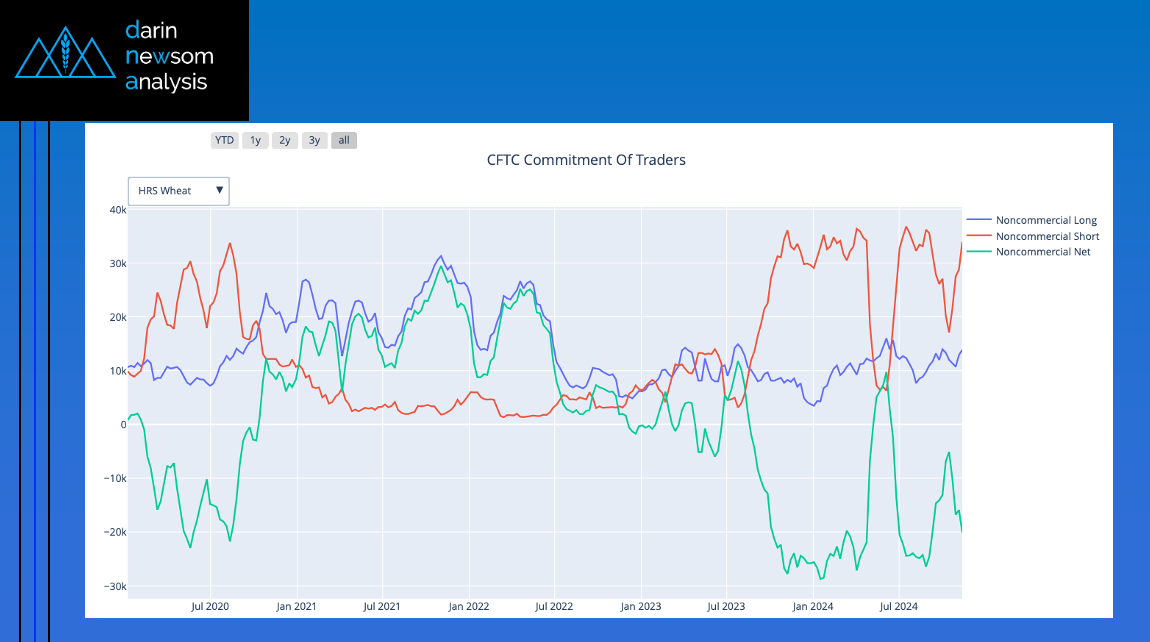This screenshot has height=642, width=1150.
Task: Click the red legend line swatch
Action: (979, 236)
